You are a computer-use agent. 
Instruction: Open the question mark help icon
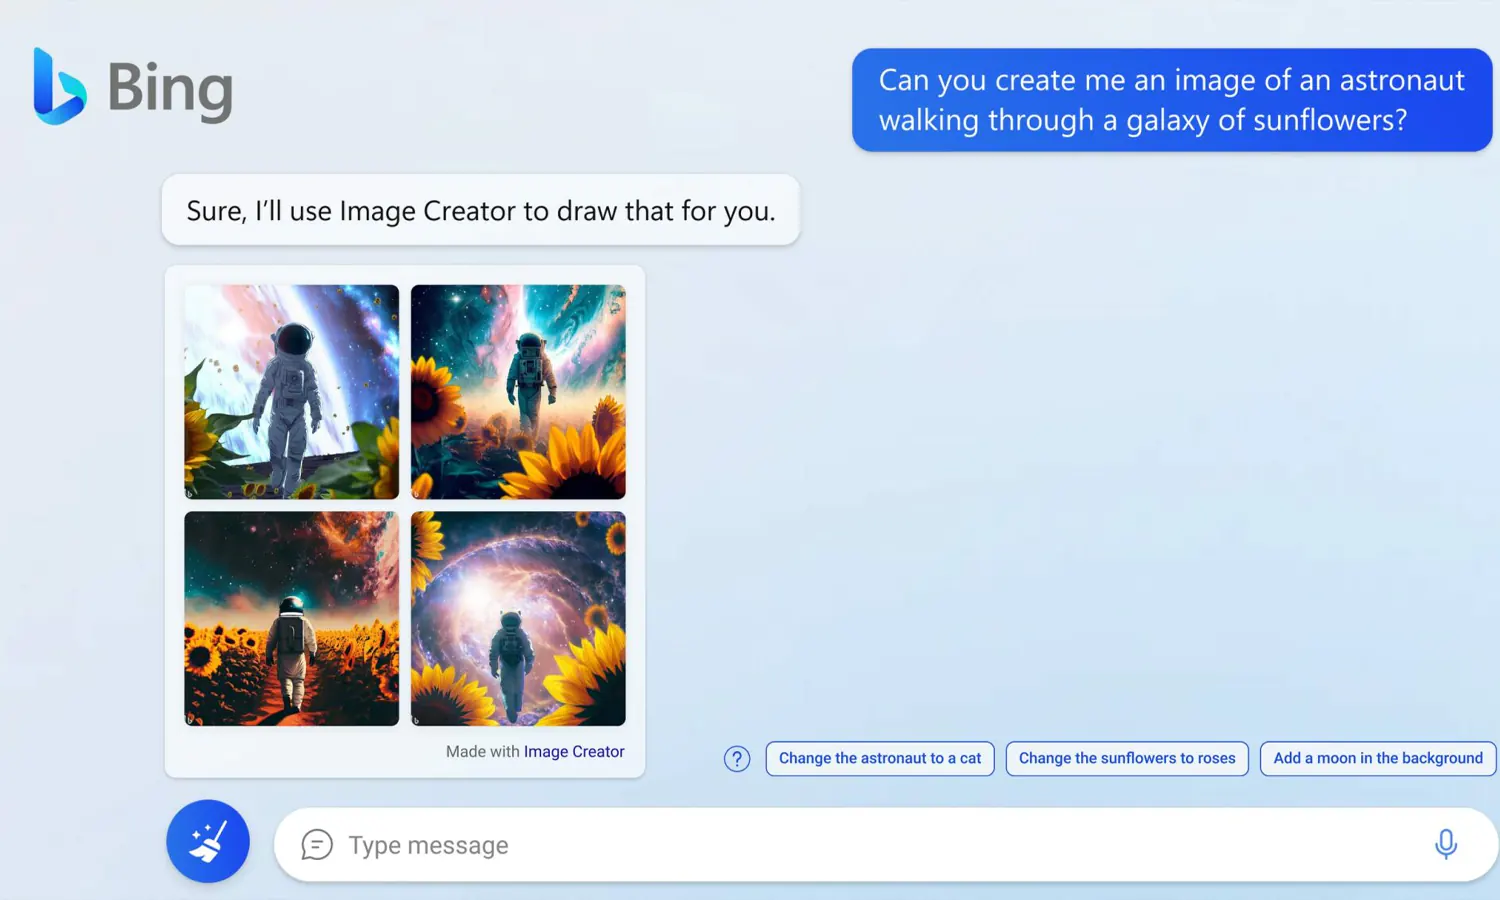tap(737, 759)
